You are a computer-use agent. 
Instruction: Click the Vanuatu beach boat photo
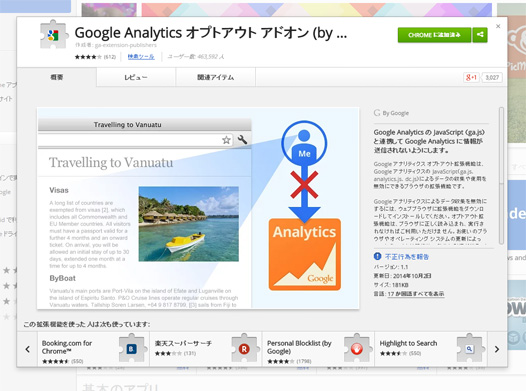click(x=189, y=224)
